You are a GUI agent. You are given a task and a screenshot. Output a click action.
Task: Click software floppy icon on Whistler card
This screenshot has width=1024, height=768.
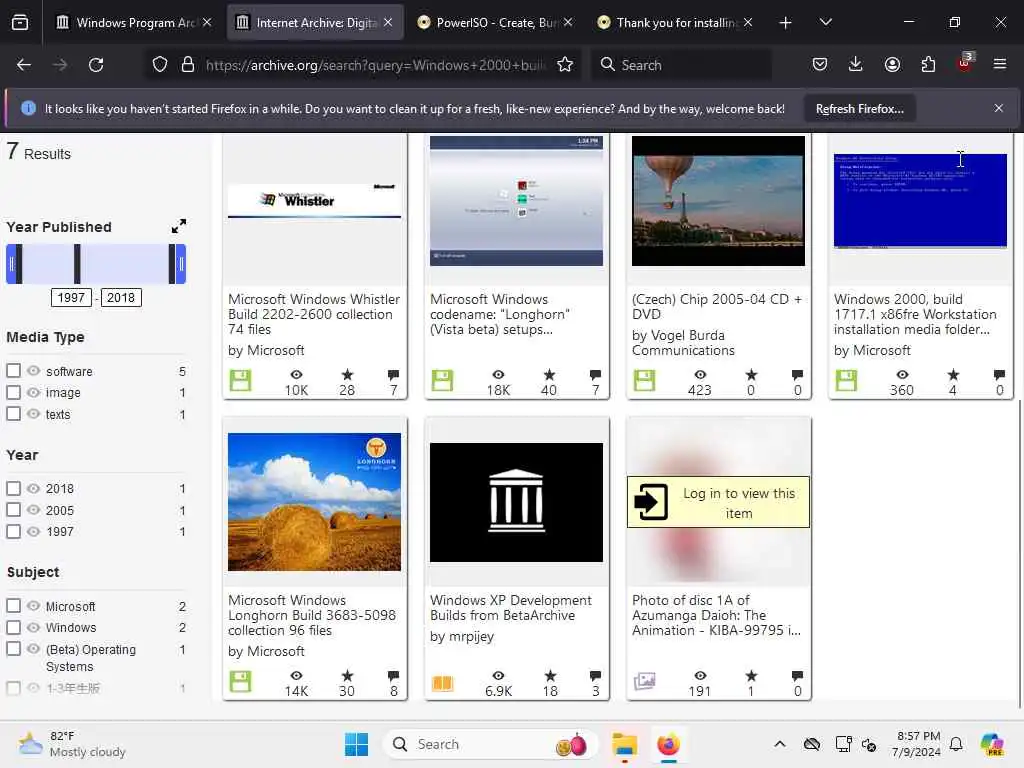click(x=240, y=381)
